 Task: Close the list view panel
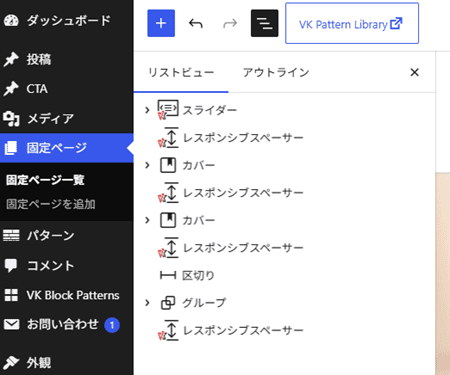[x=414, y=72]
